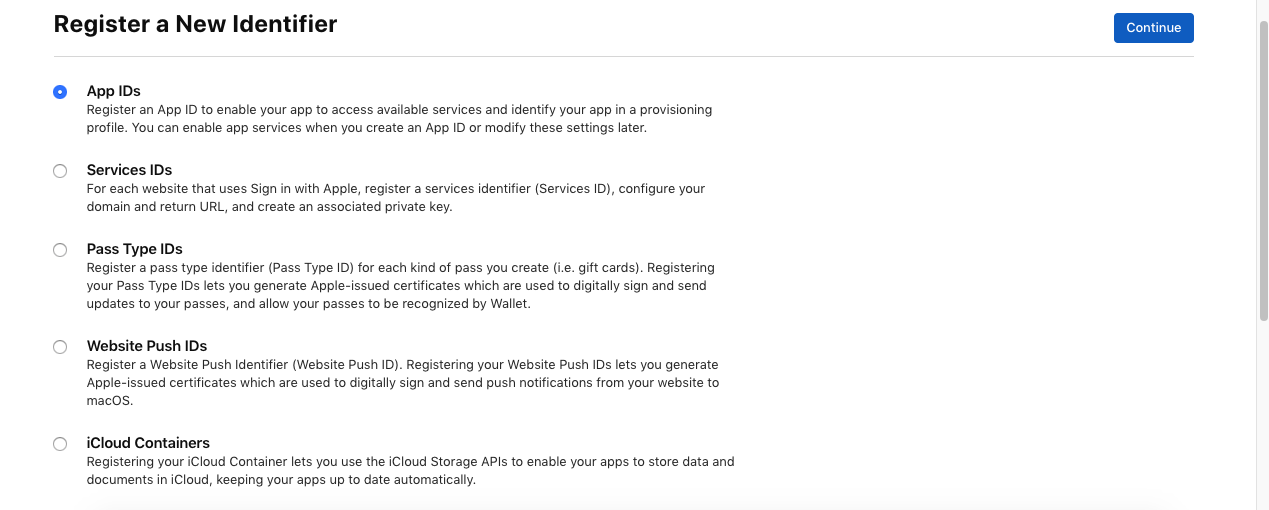Select the Pass Type IDs radio button

coord(60,250)
